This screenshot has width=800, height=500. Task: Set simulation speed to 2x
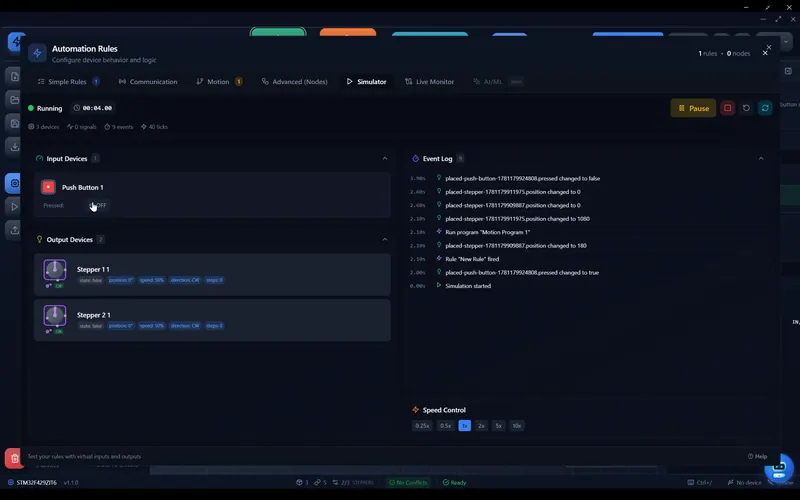pyautogui.click(x=481, y=426)
